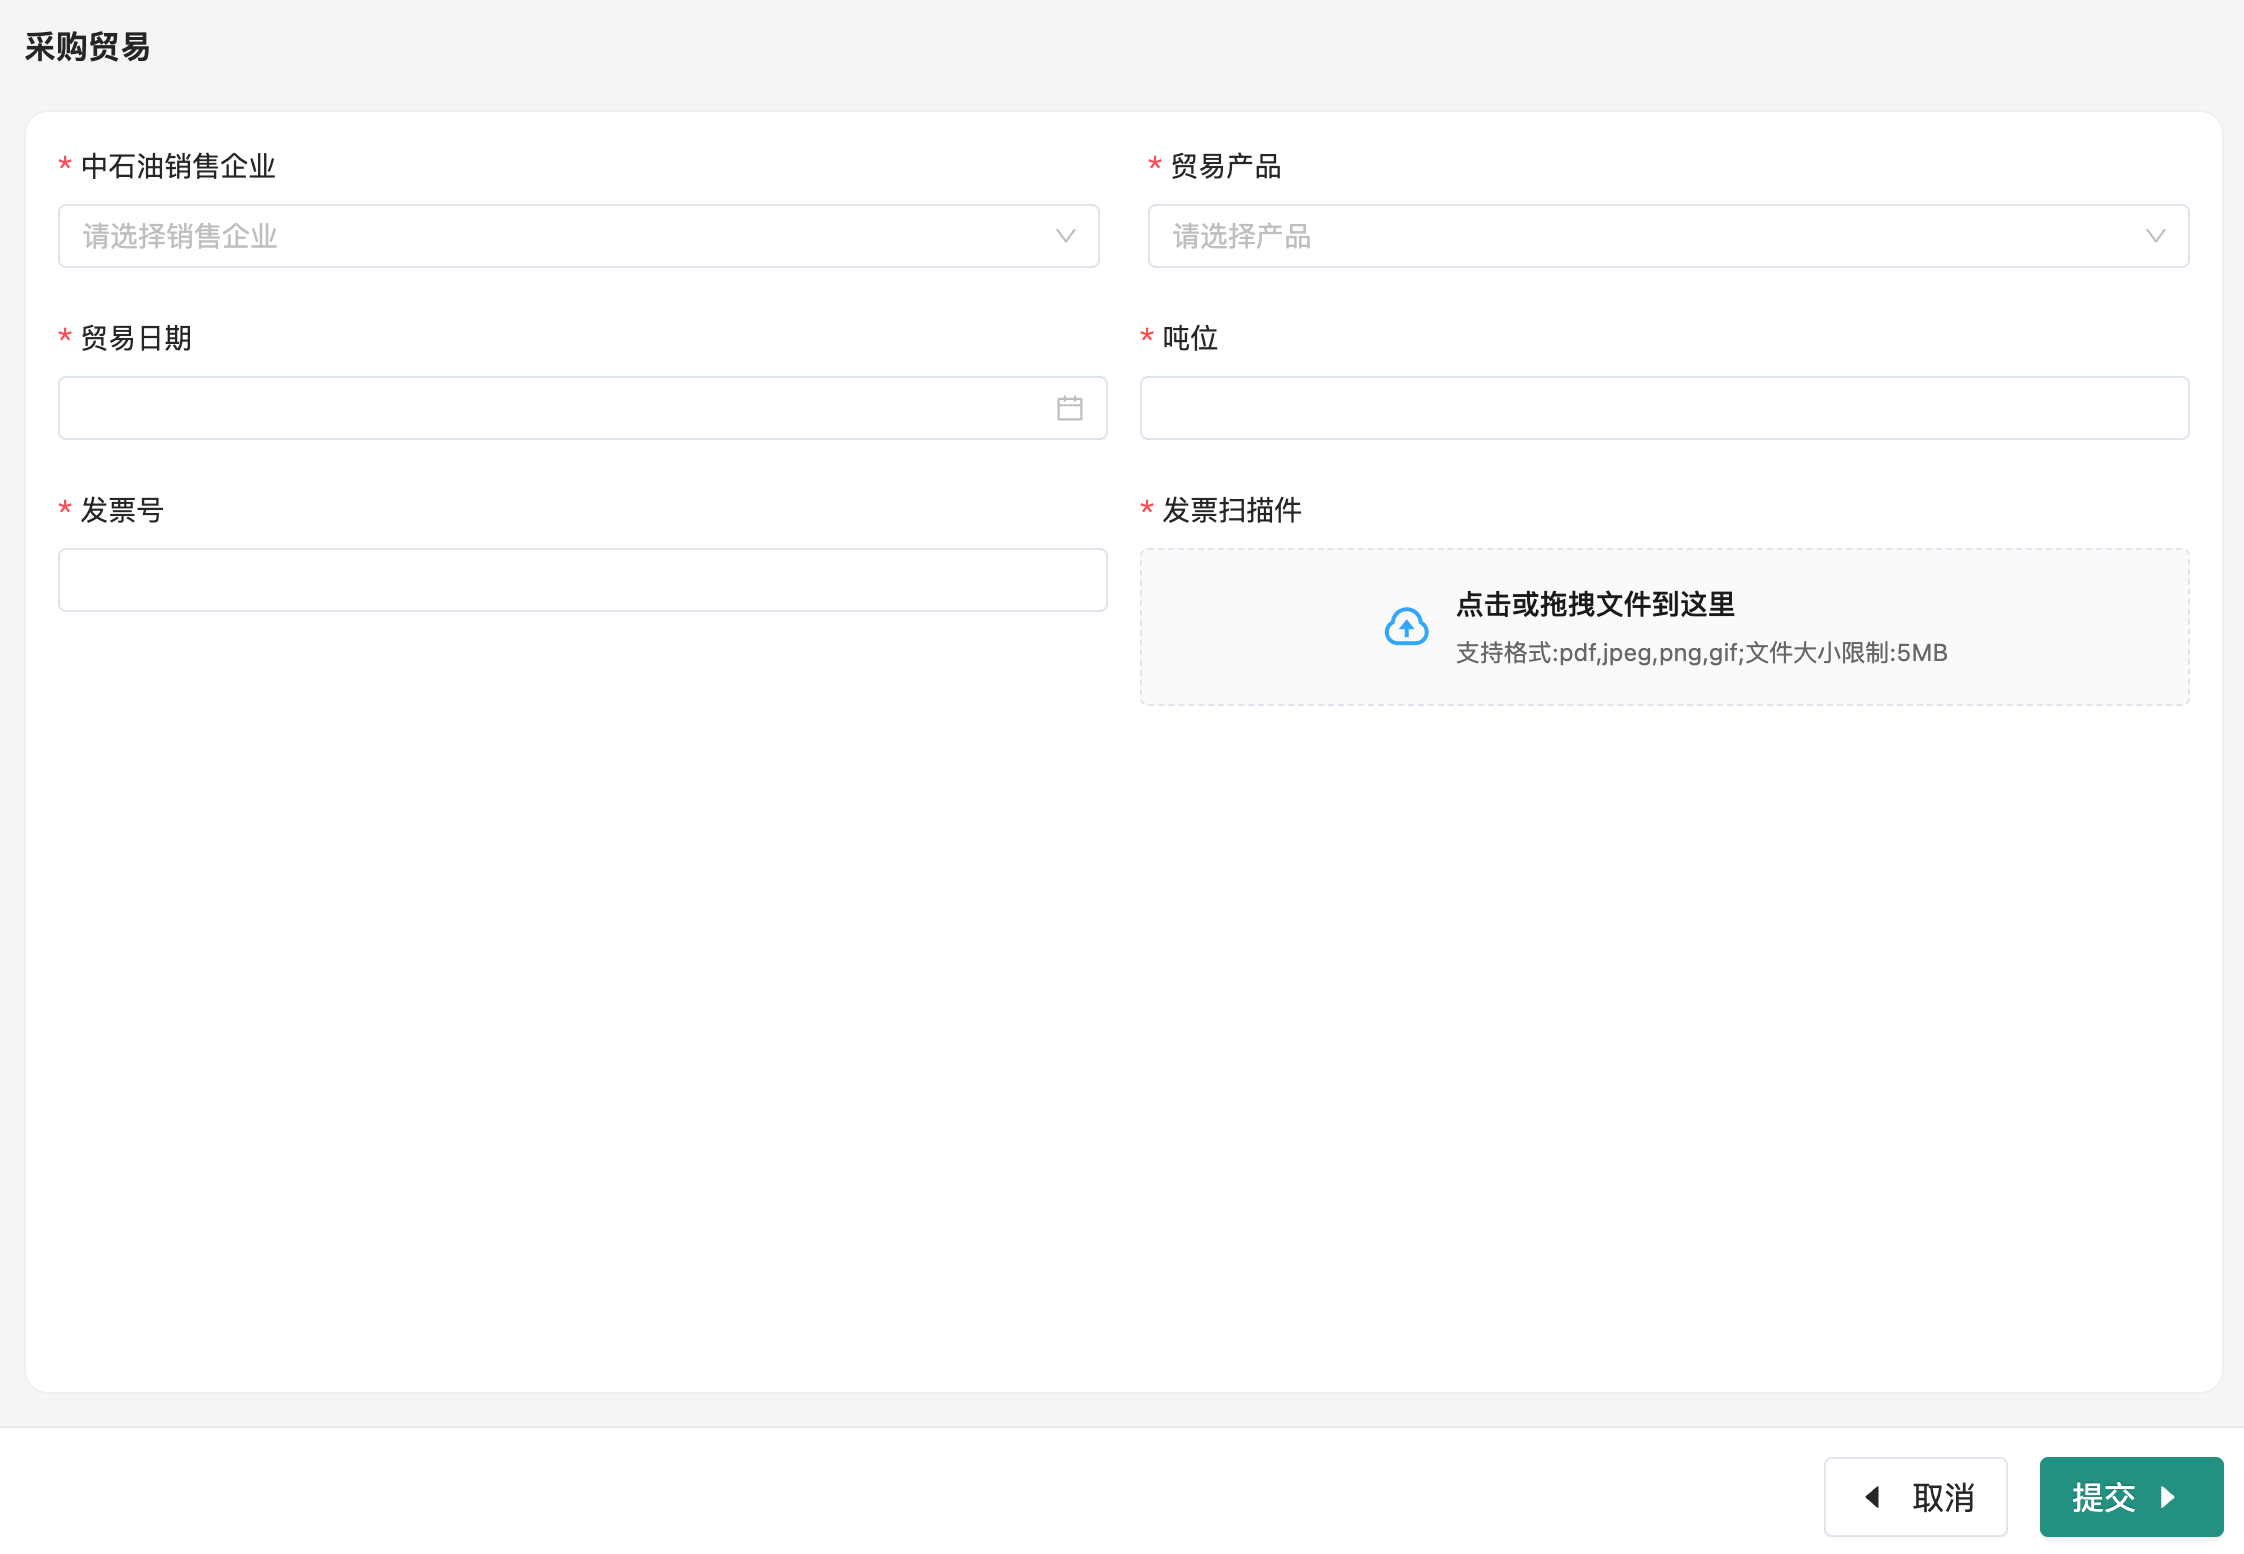Open the 贸易日期 date picker field
Image resolution: width=2244 pixels, height=1554 pixels.
(550, 408)
